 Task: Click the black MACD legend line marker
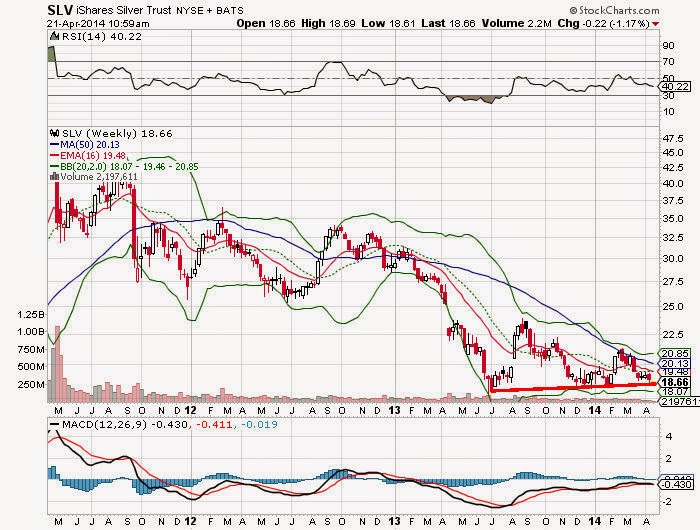pos(54,424)
